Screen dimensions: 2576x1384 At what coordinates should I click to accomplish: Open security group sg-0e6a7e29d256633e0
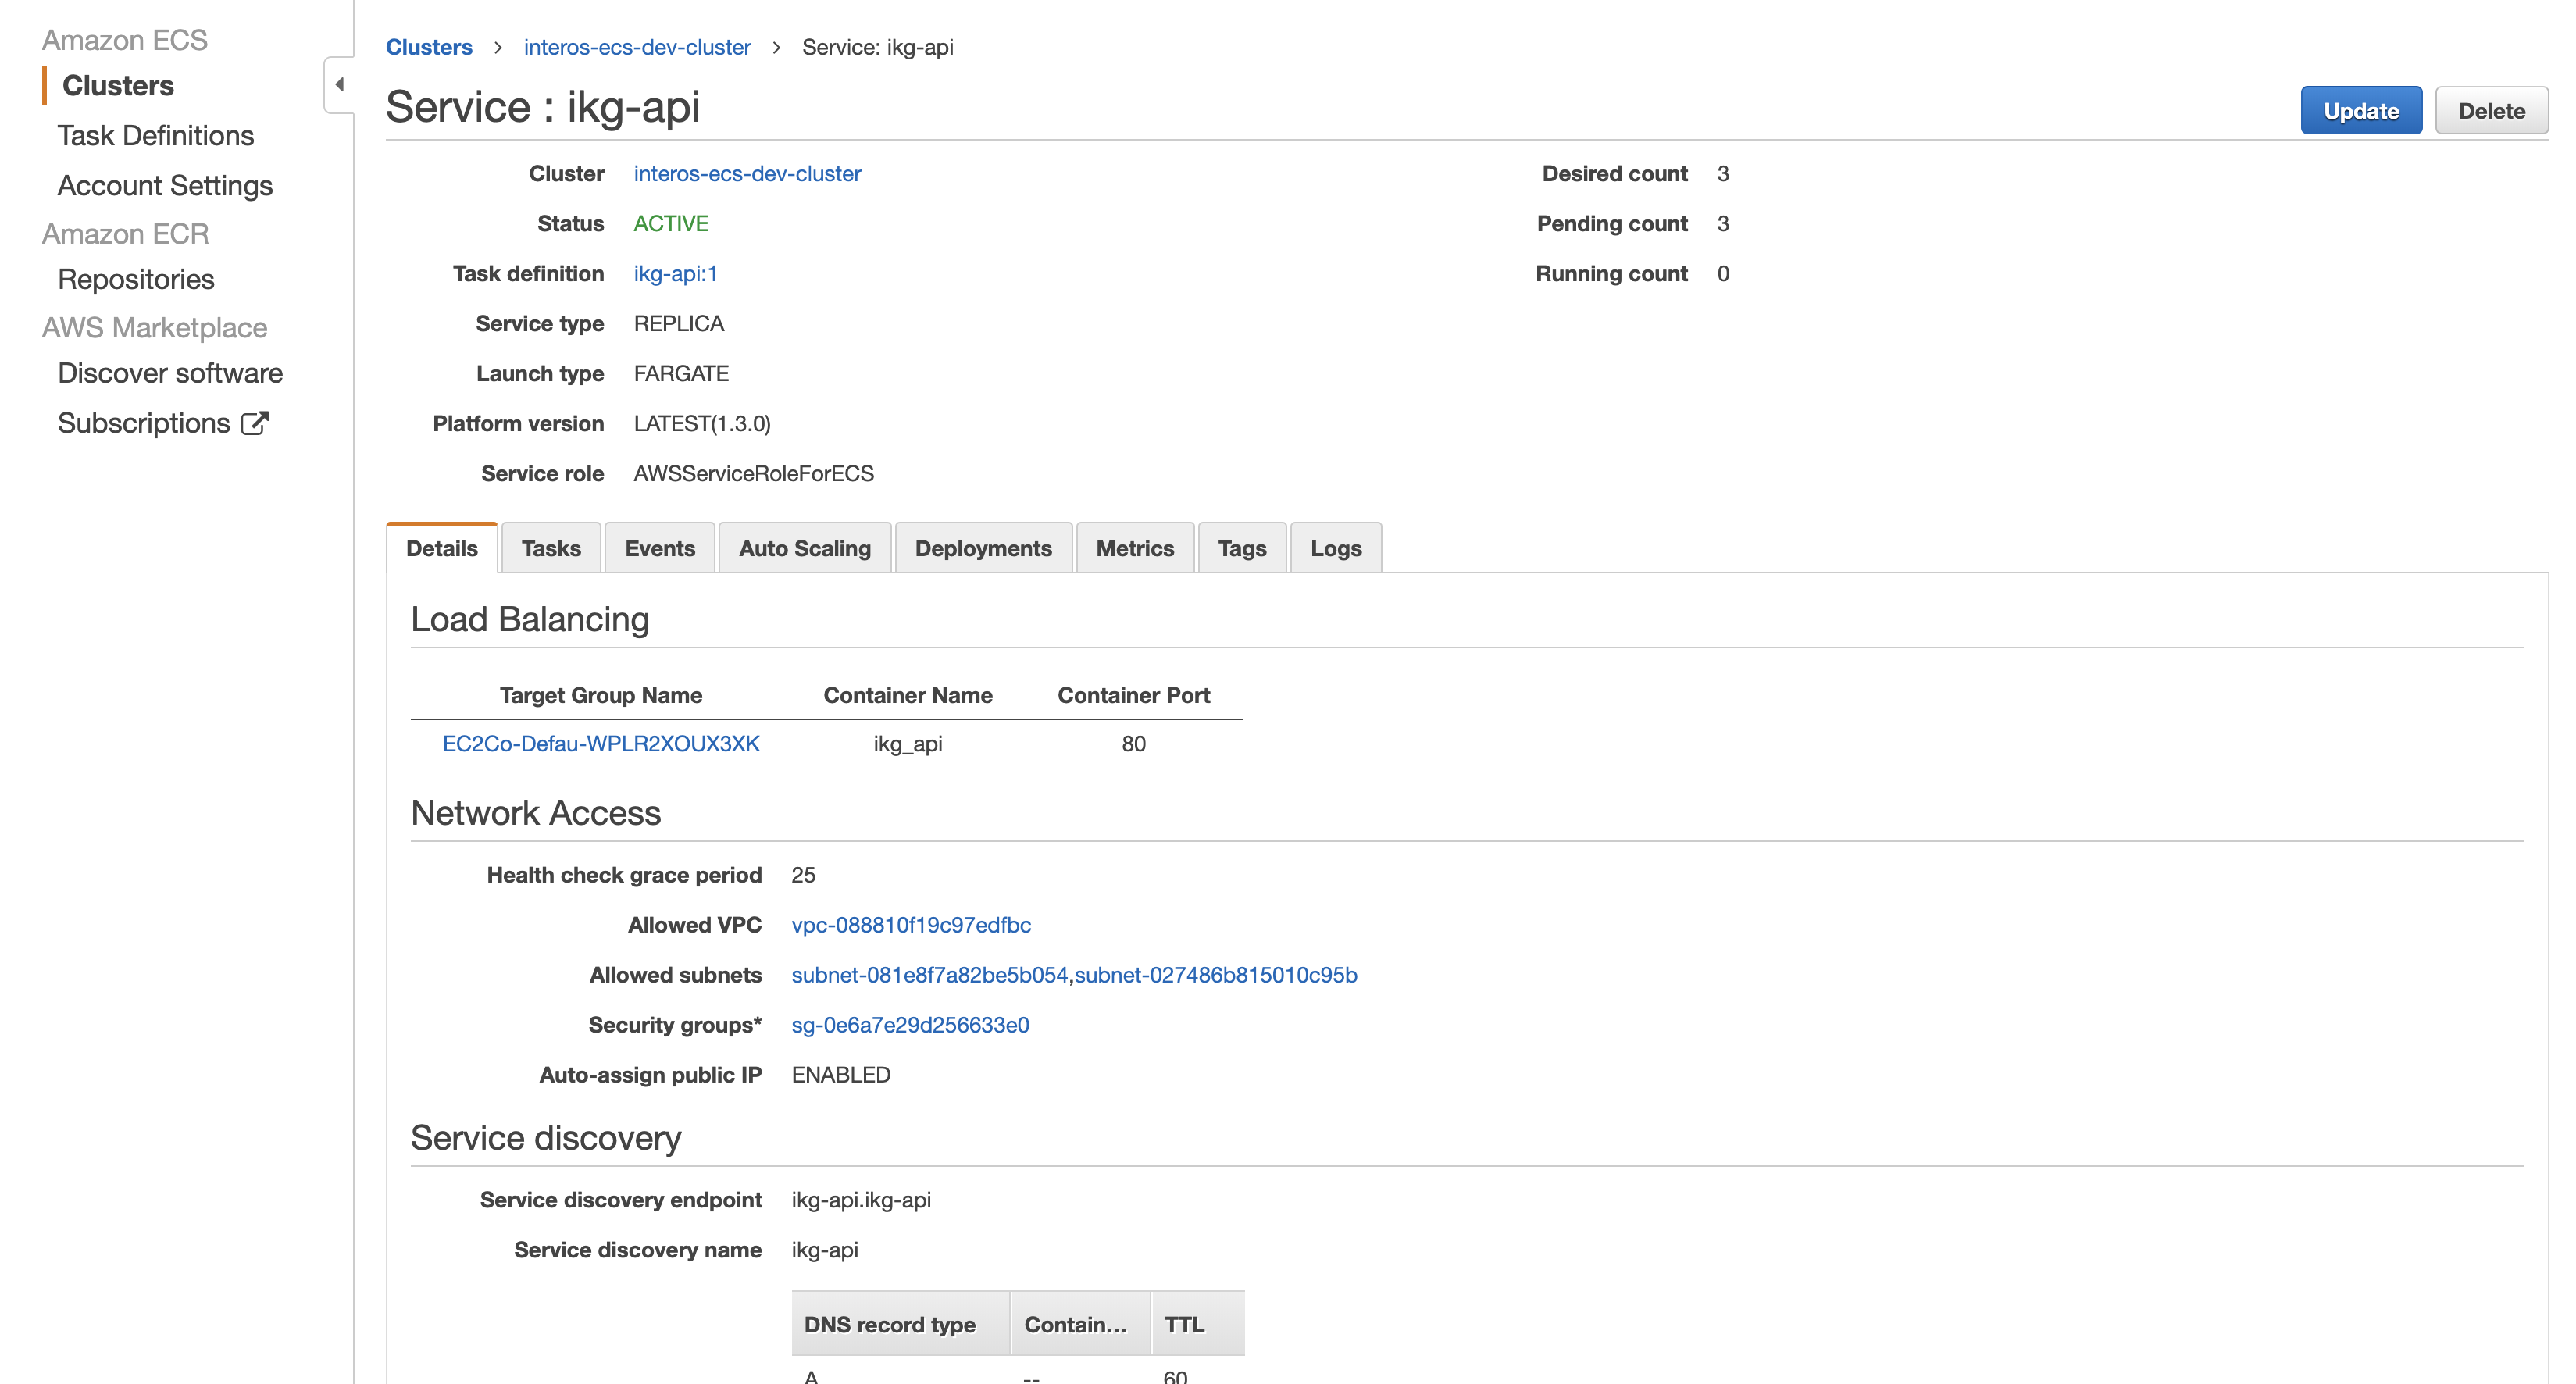910,1025
